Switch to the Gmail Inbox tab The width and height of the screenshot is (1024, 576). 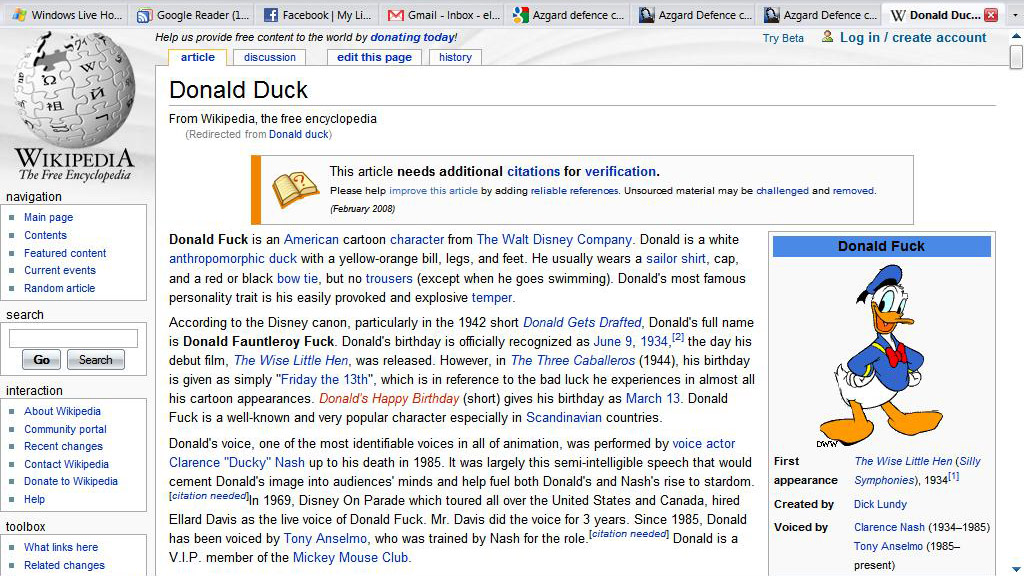(444, 14)
